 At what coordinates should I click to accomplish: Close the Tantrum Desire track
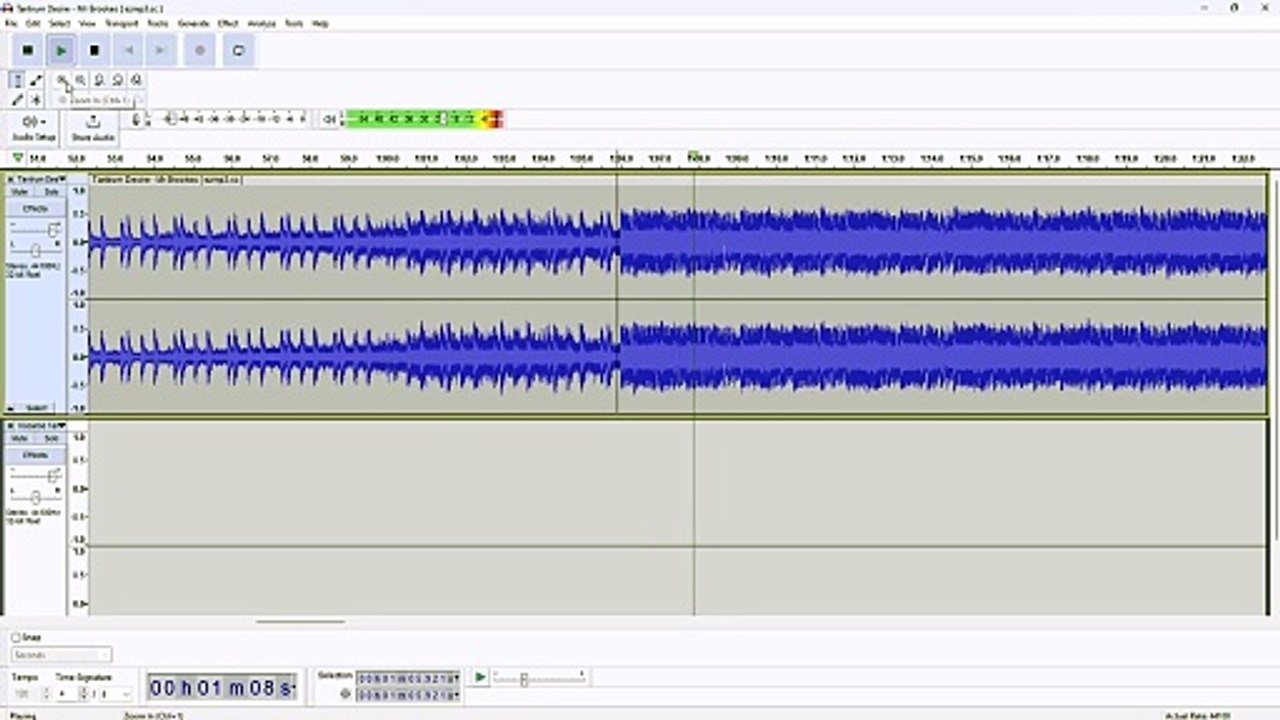pos(11,179)
